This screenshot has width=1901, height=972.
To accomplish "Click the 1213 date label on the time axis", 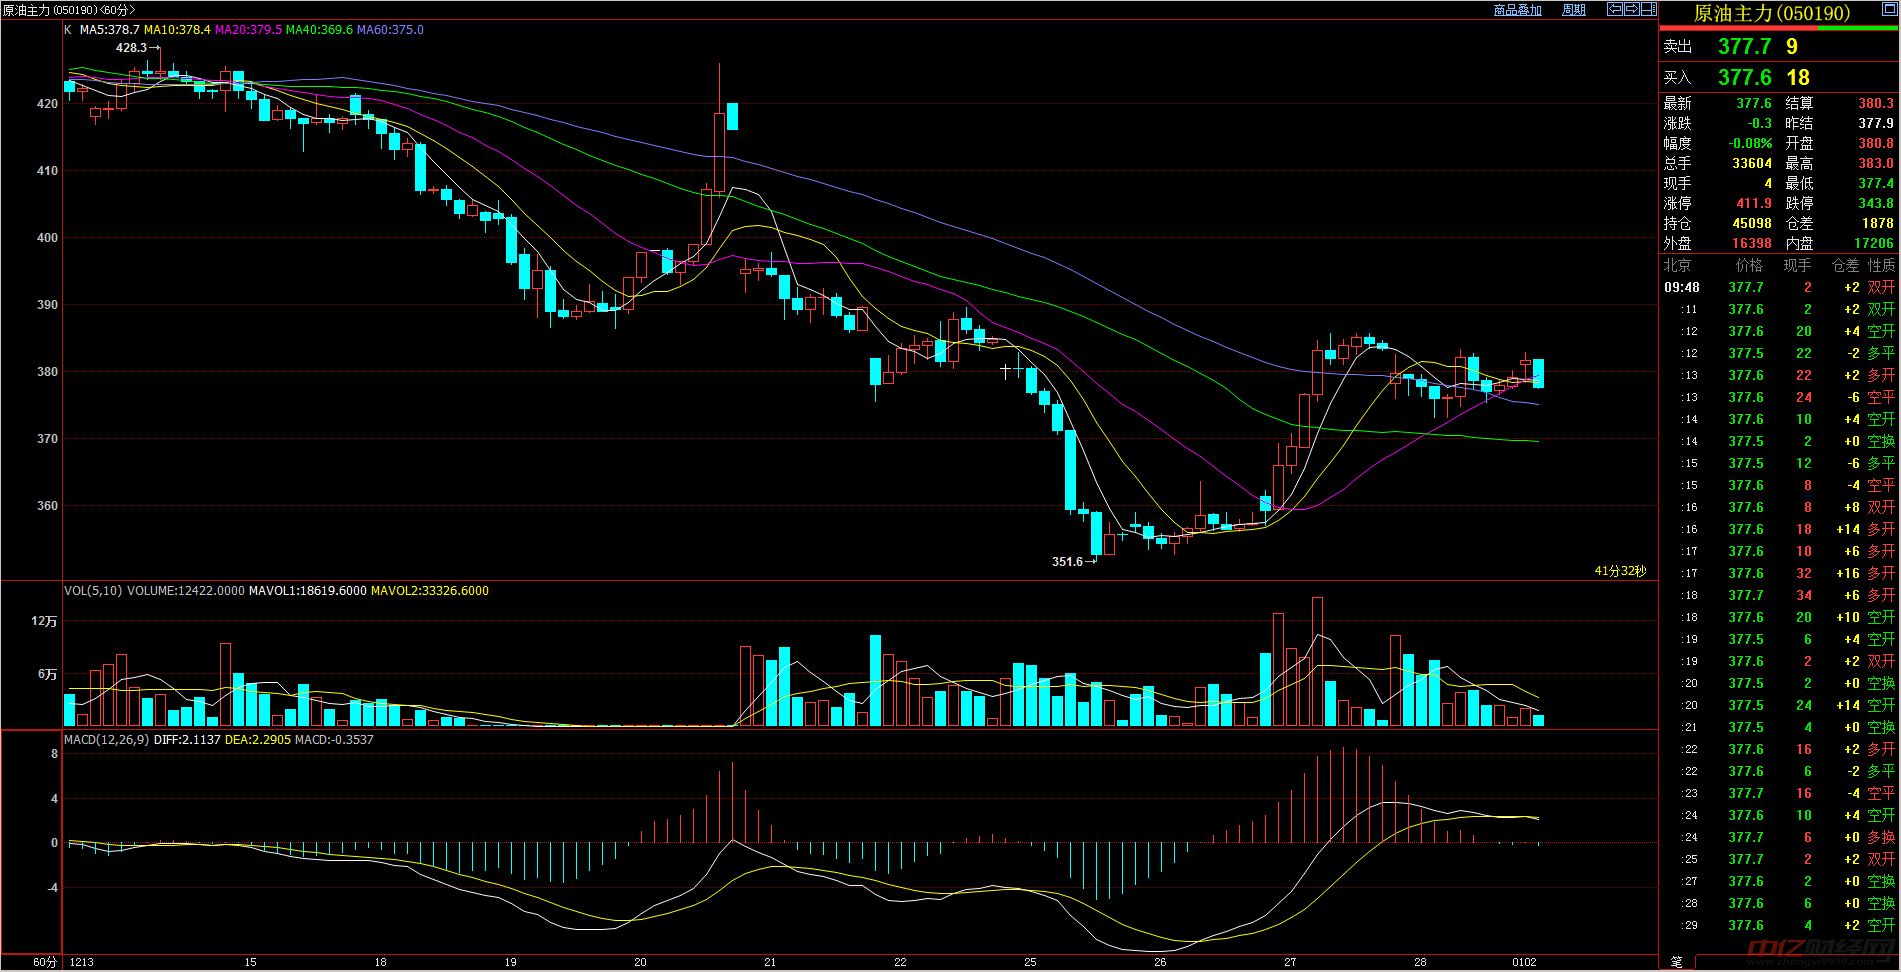I will pos(82,962).
